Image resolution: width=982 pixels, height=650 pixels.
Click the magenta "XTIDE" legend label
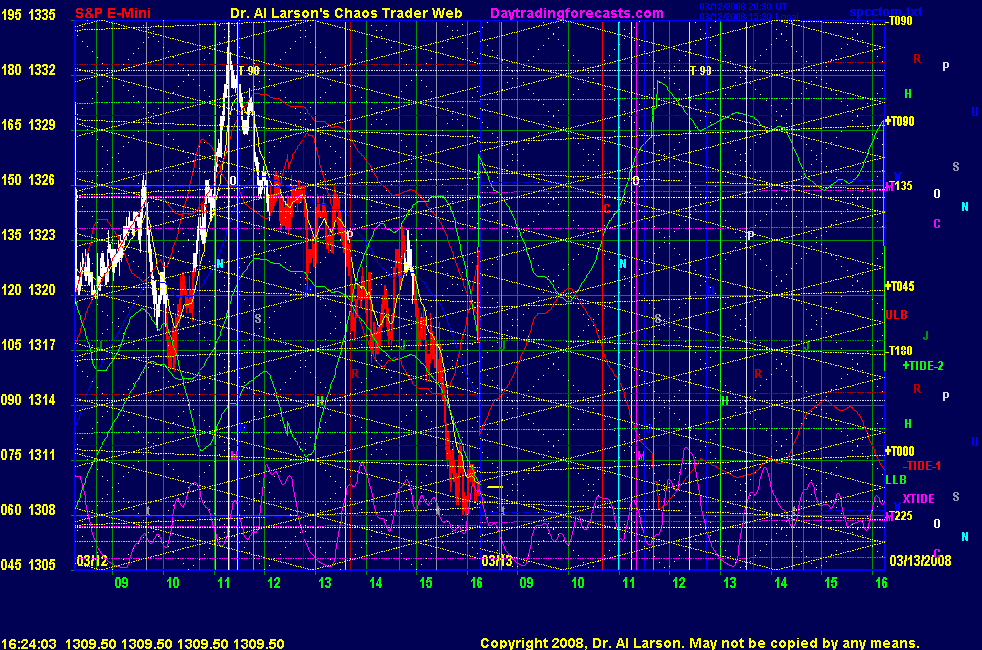pos(919,499)
